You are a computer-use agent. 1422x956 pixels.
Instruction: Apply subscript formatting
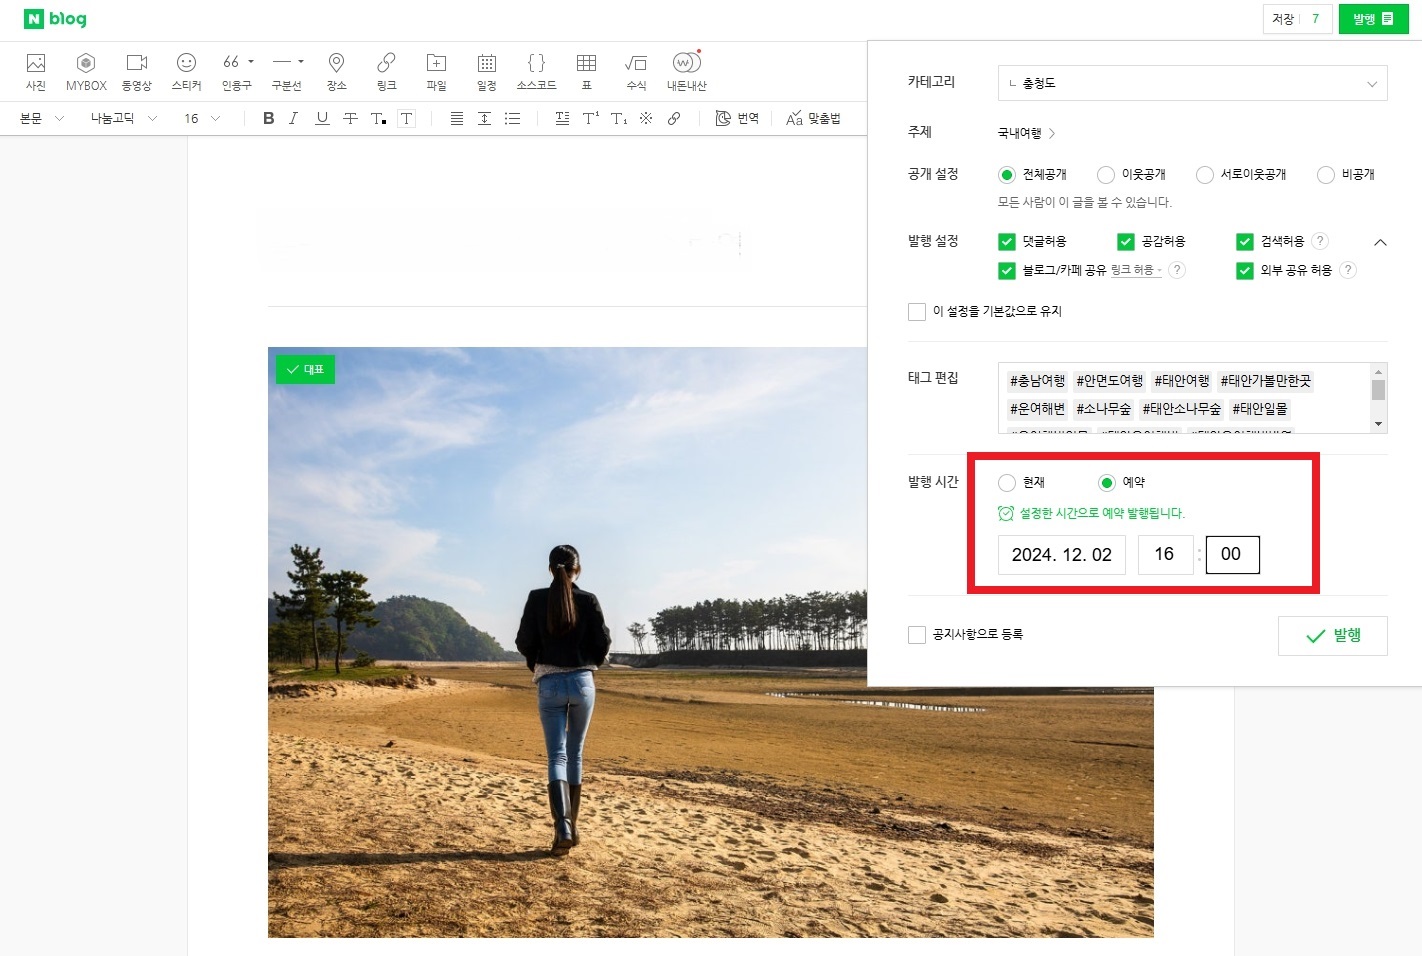(x=619, y=118)
